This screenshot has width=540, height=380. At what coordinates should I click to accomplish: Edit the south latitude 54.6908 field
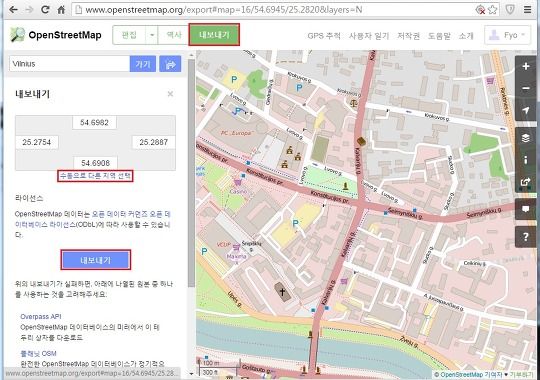point(95,163)
